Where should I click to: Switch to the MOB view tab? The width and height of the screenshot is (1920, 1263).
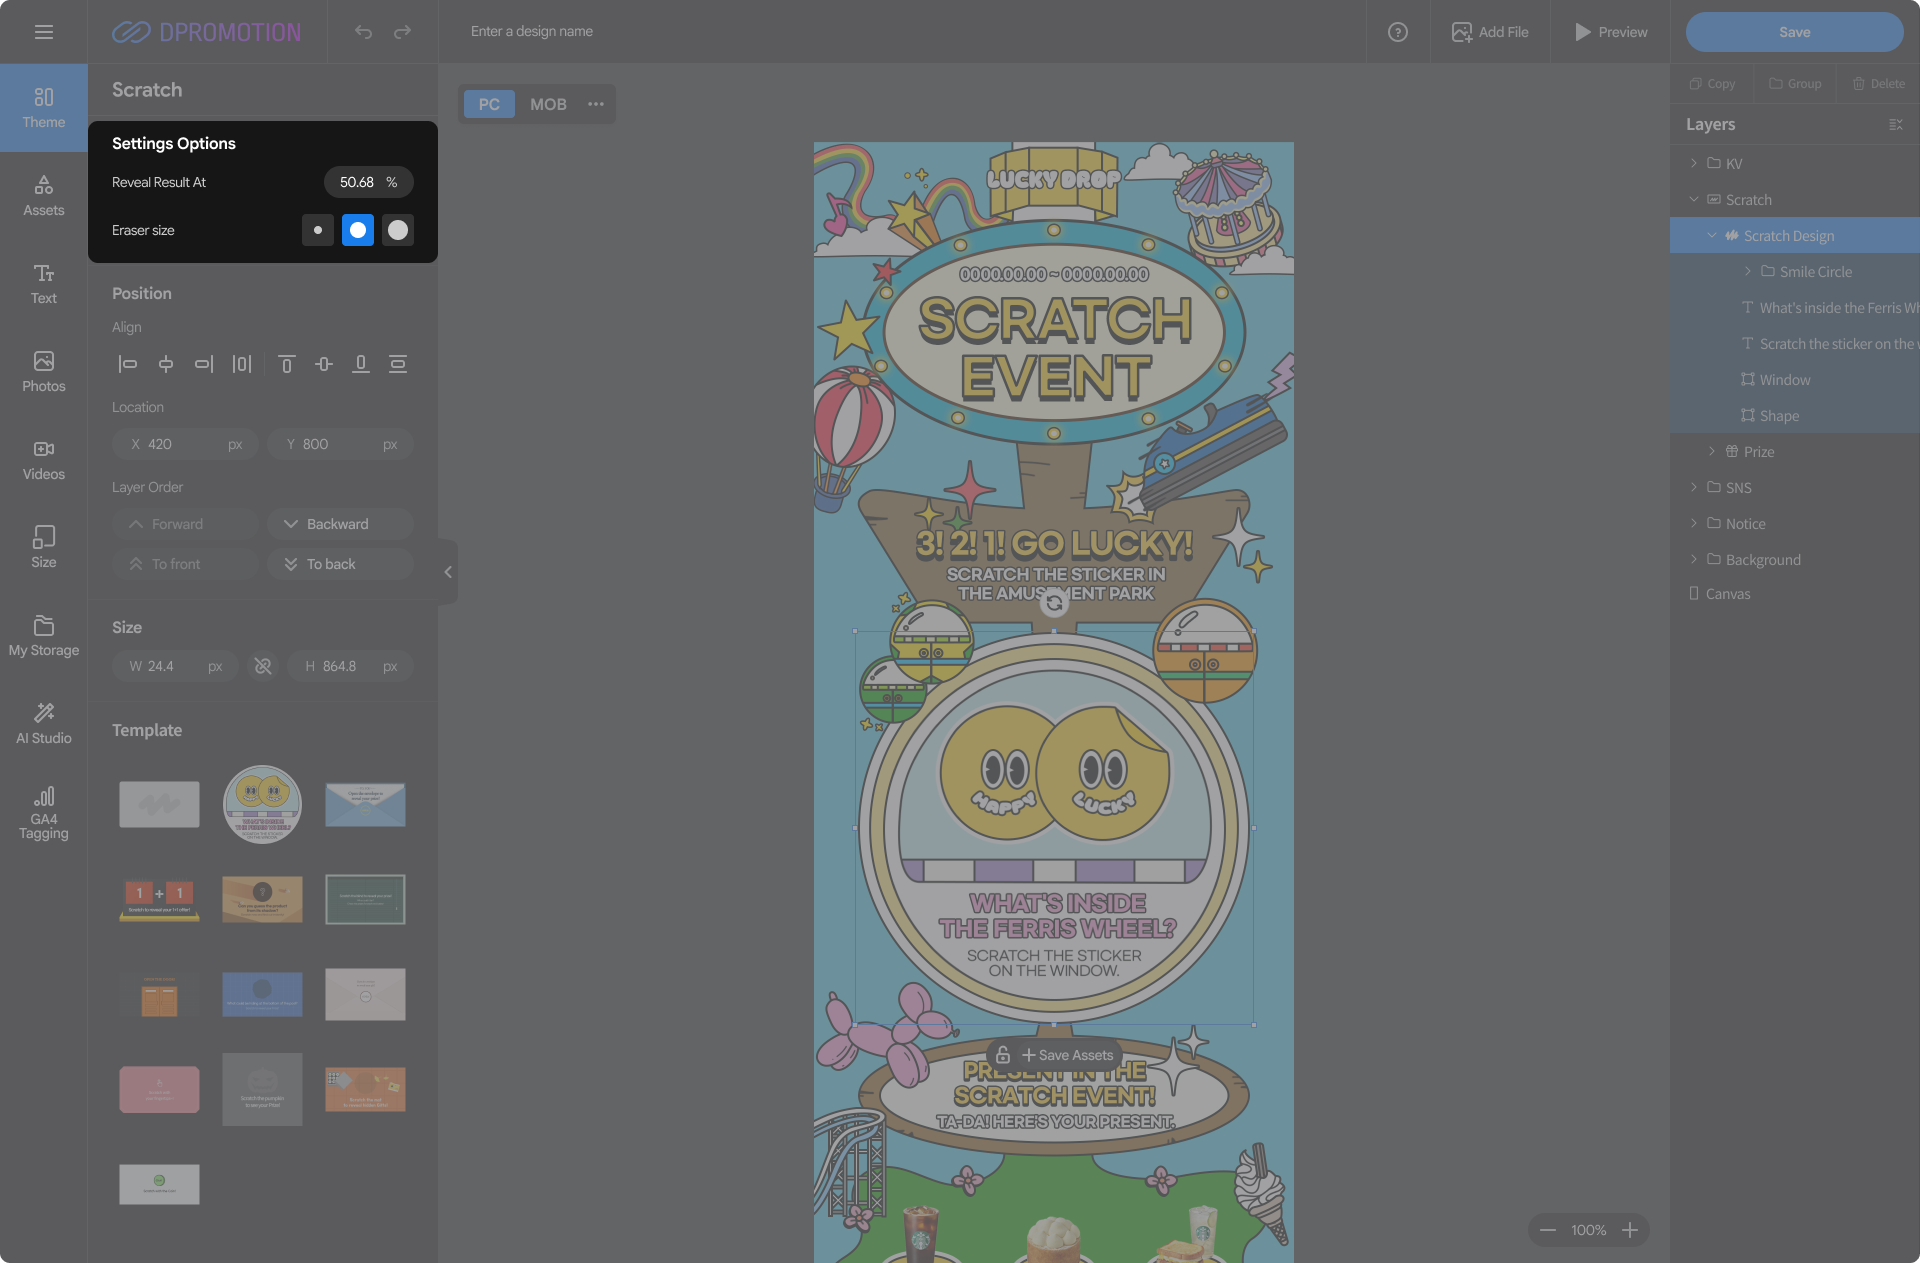(548, 104)
